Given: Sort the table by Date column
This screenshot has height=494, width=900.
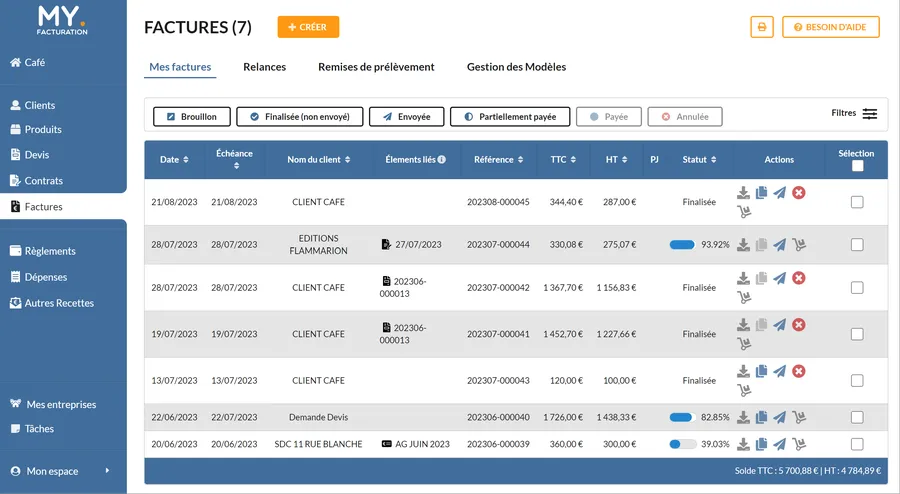Looking at the screenshot, I should click(x=174, y=159).
